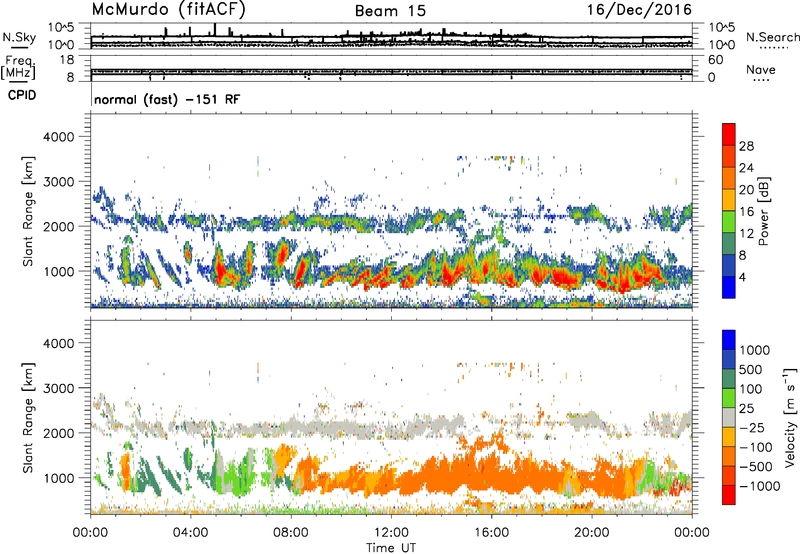Screen dimensions: 800x554
Task: Pick the bright blue bottom power colorbar segment
Action: [729, 287]
